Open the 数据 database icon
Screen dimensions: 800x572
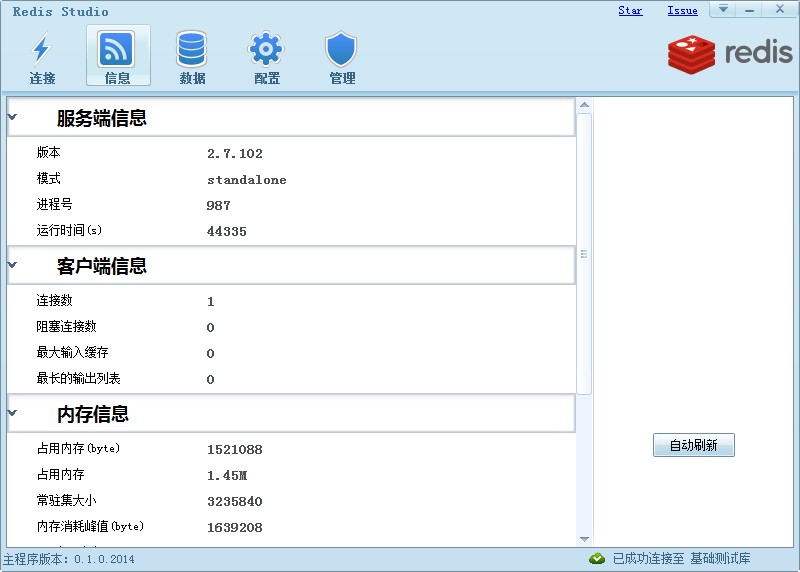point(192,56)
